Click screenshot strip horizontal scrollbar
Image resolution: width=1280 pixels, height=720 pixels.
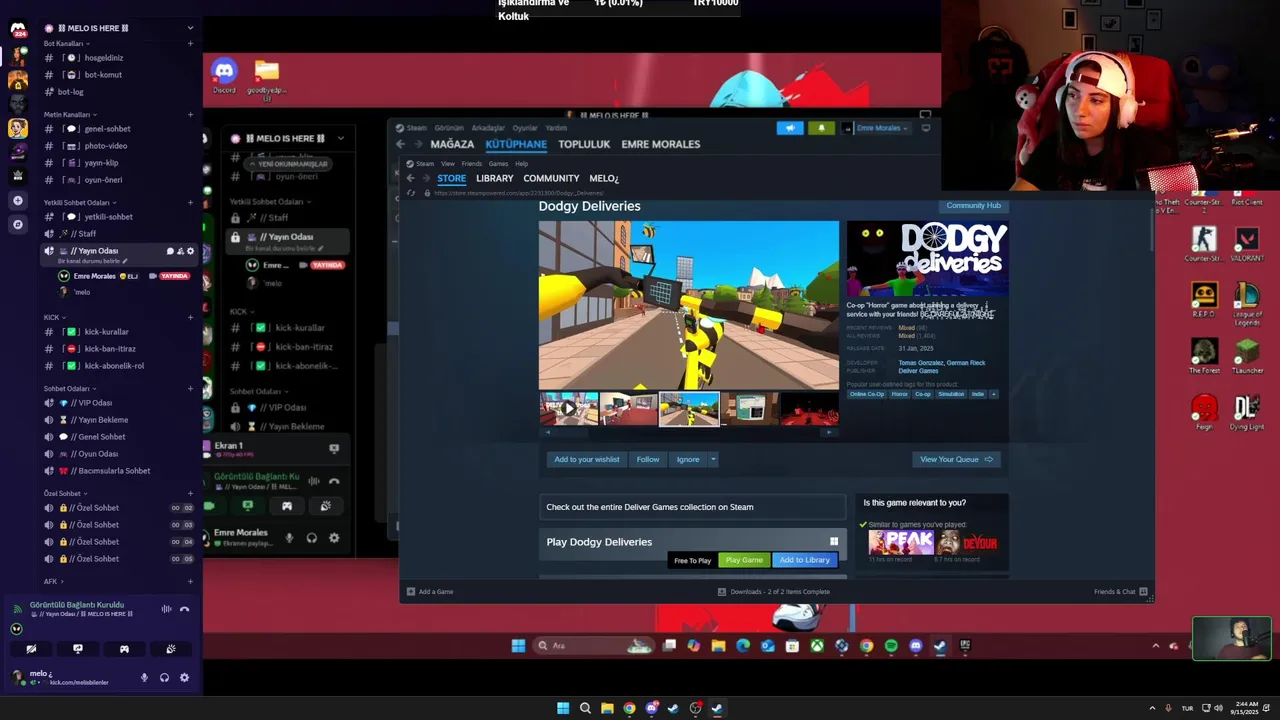689,433
